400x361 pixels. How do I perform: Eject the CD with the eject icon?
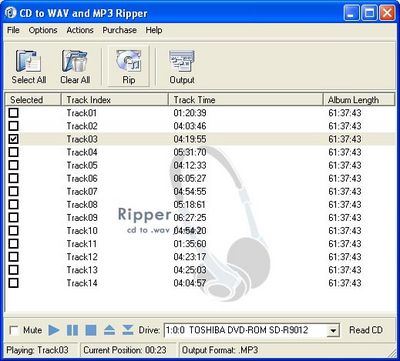(x=109, y=330)
